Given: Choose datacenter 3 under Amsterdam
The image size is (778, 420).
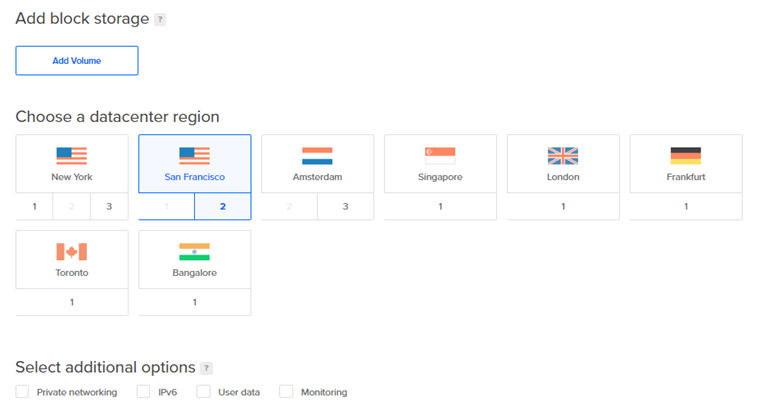Looking at the screenshot, I should (x=345, y=206).
